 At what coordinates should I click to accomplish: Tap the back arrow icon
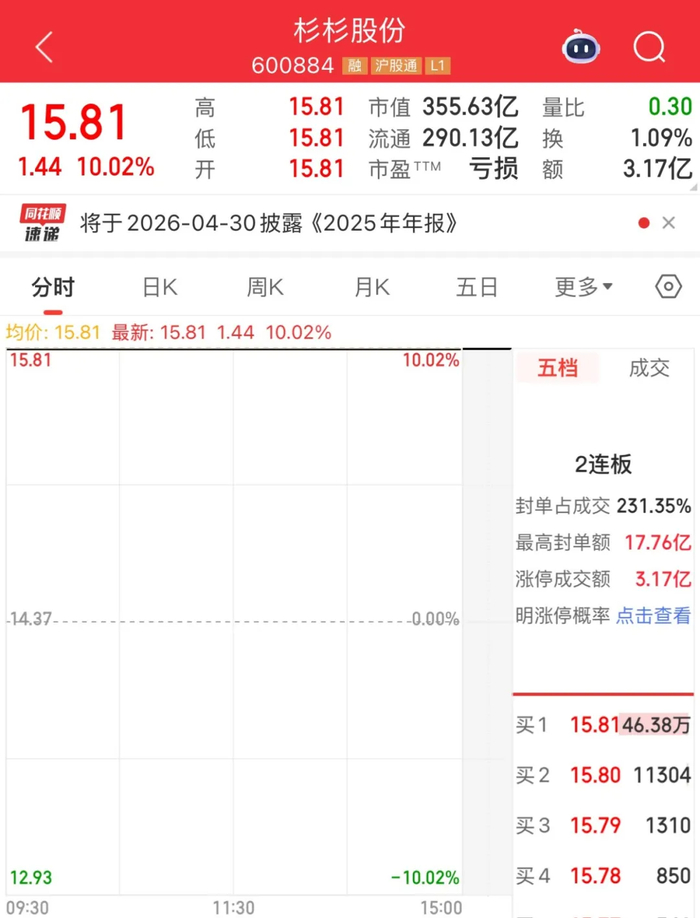click(x=44, y=47)
